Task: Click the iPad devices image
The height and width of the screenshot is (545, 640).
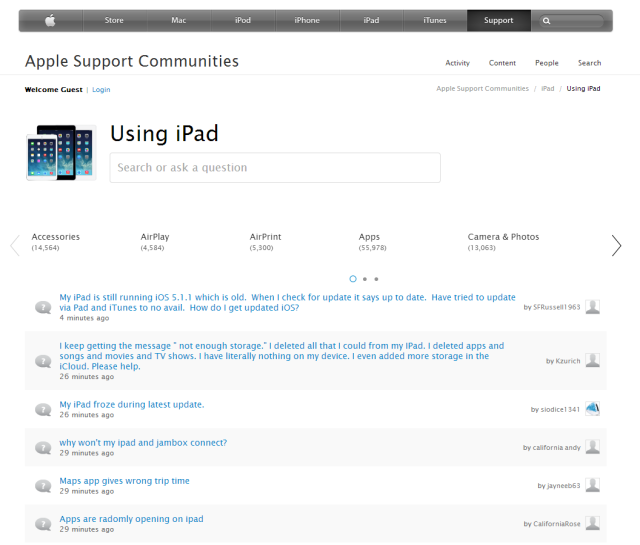Action: [61, 153]
